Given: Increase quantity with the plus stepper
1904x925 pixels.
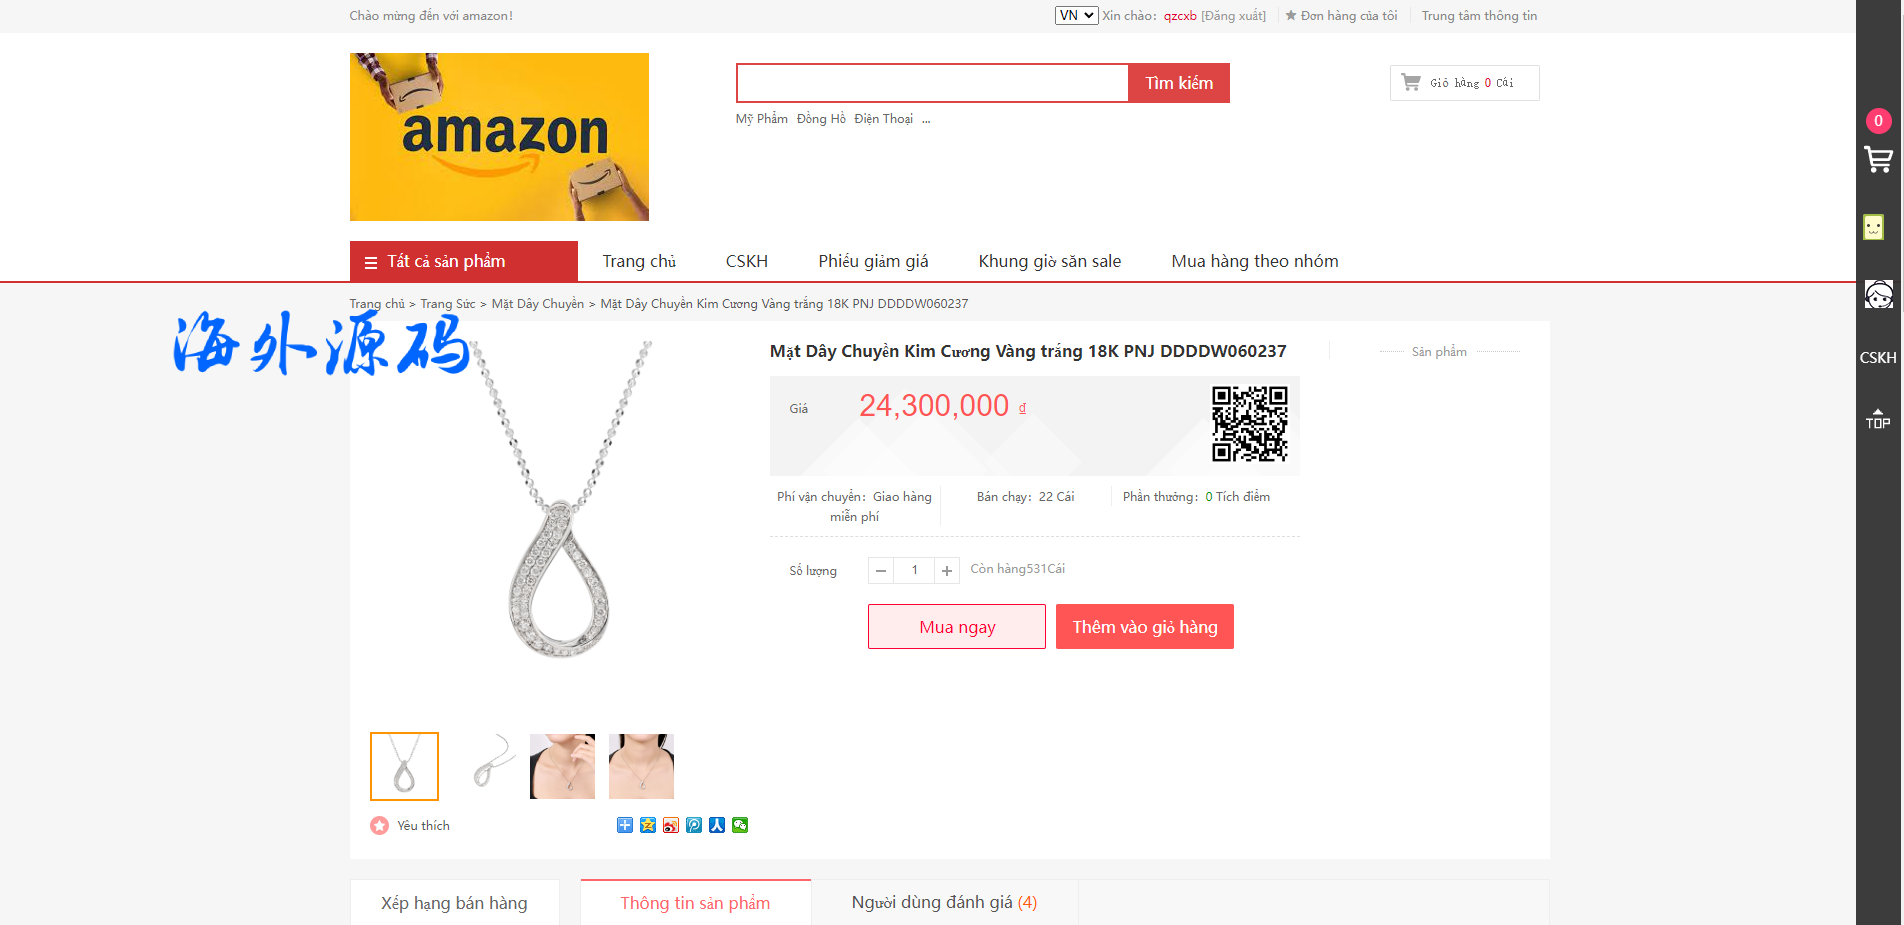Looking at the screenshot, I should 947,570.
